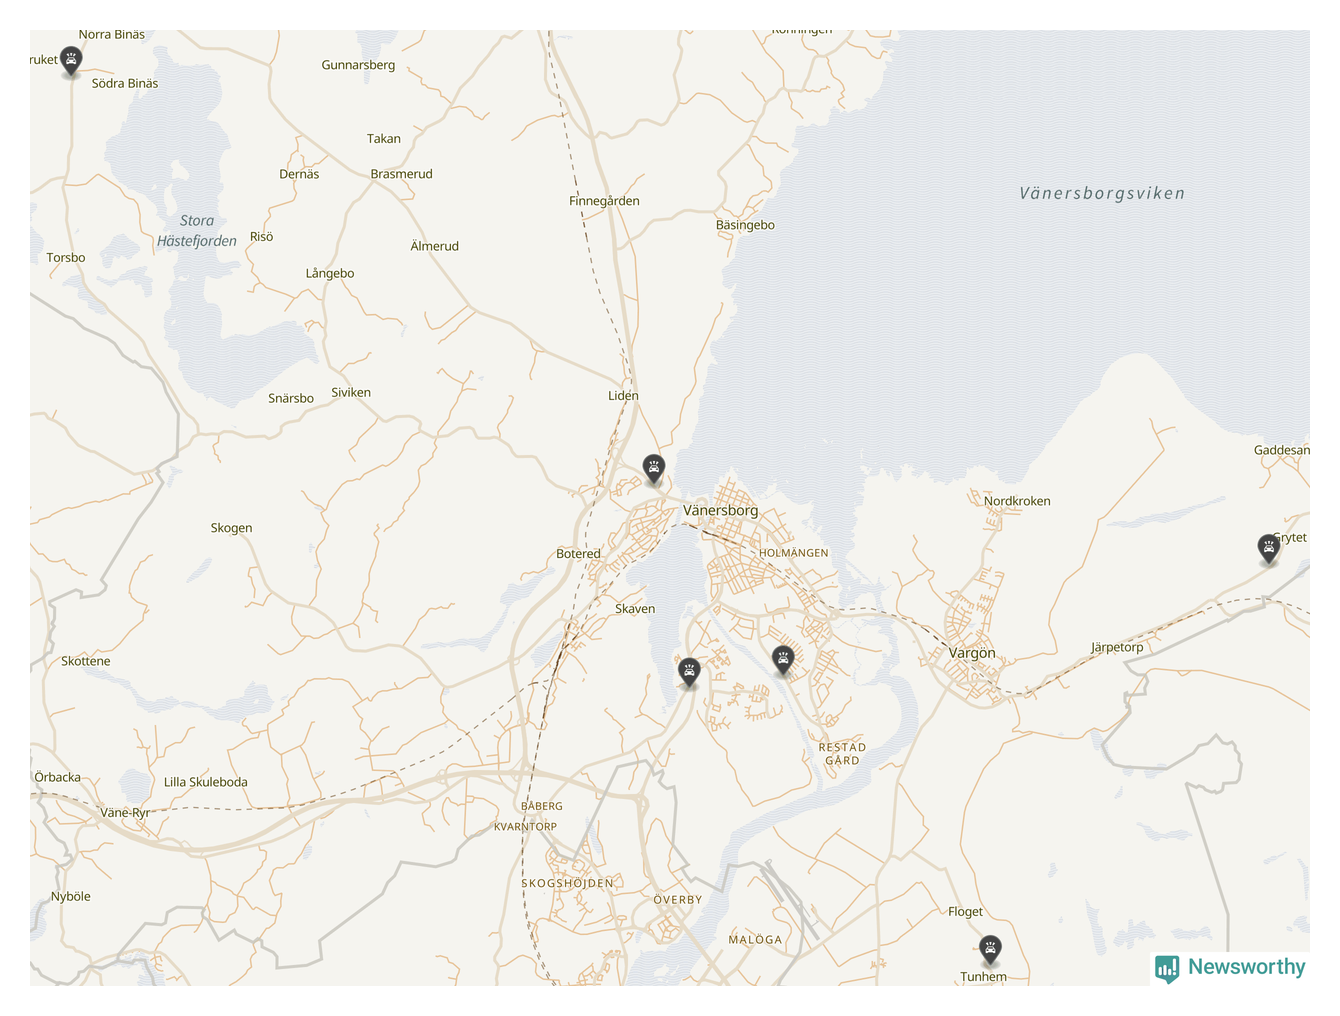The width and height of the screenshot is (1340, 1016).
Task: Click the Newsworthy logo
Action: [x=1230, y=968]
